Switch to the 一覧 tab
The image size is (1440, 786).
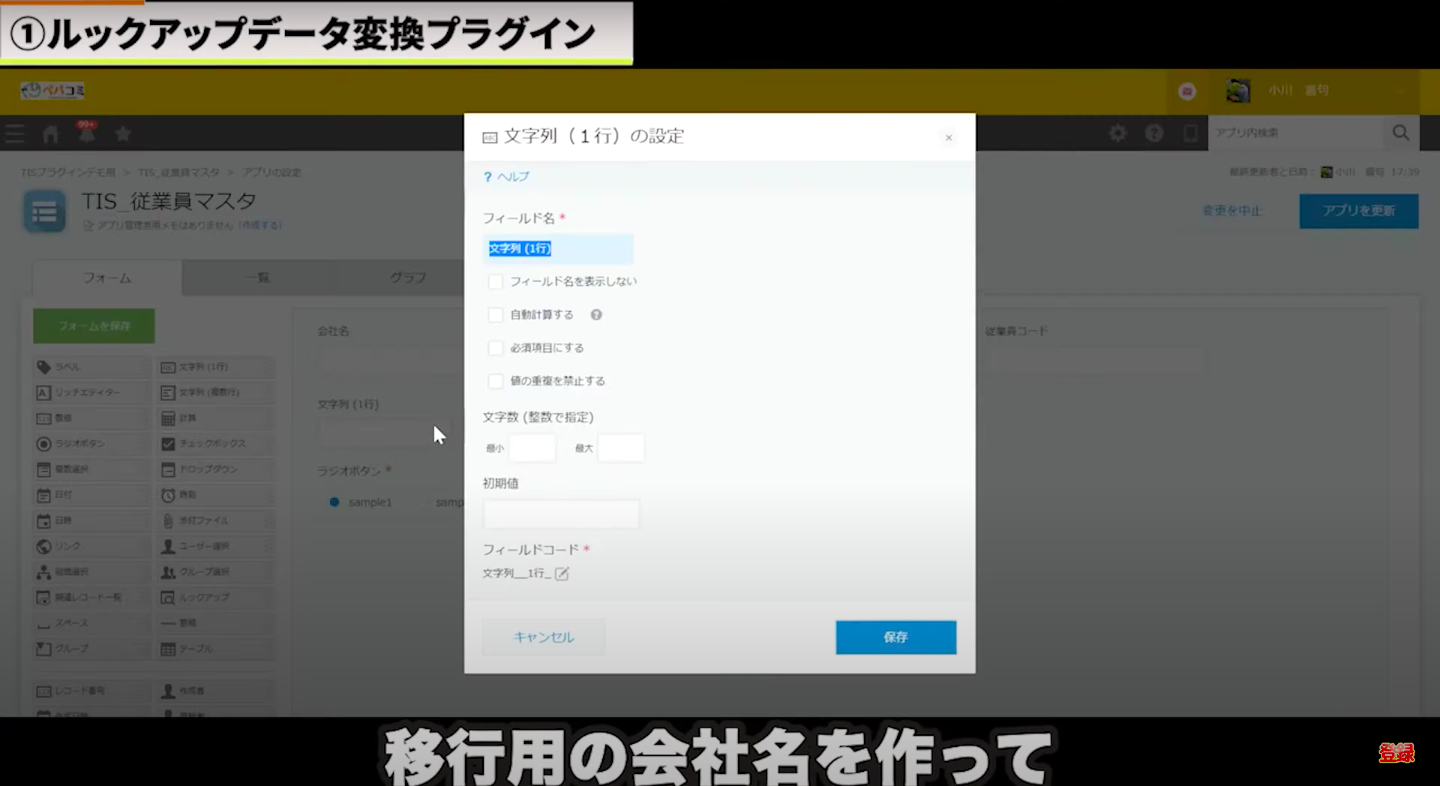tap(257, 278)
